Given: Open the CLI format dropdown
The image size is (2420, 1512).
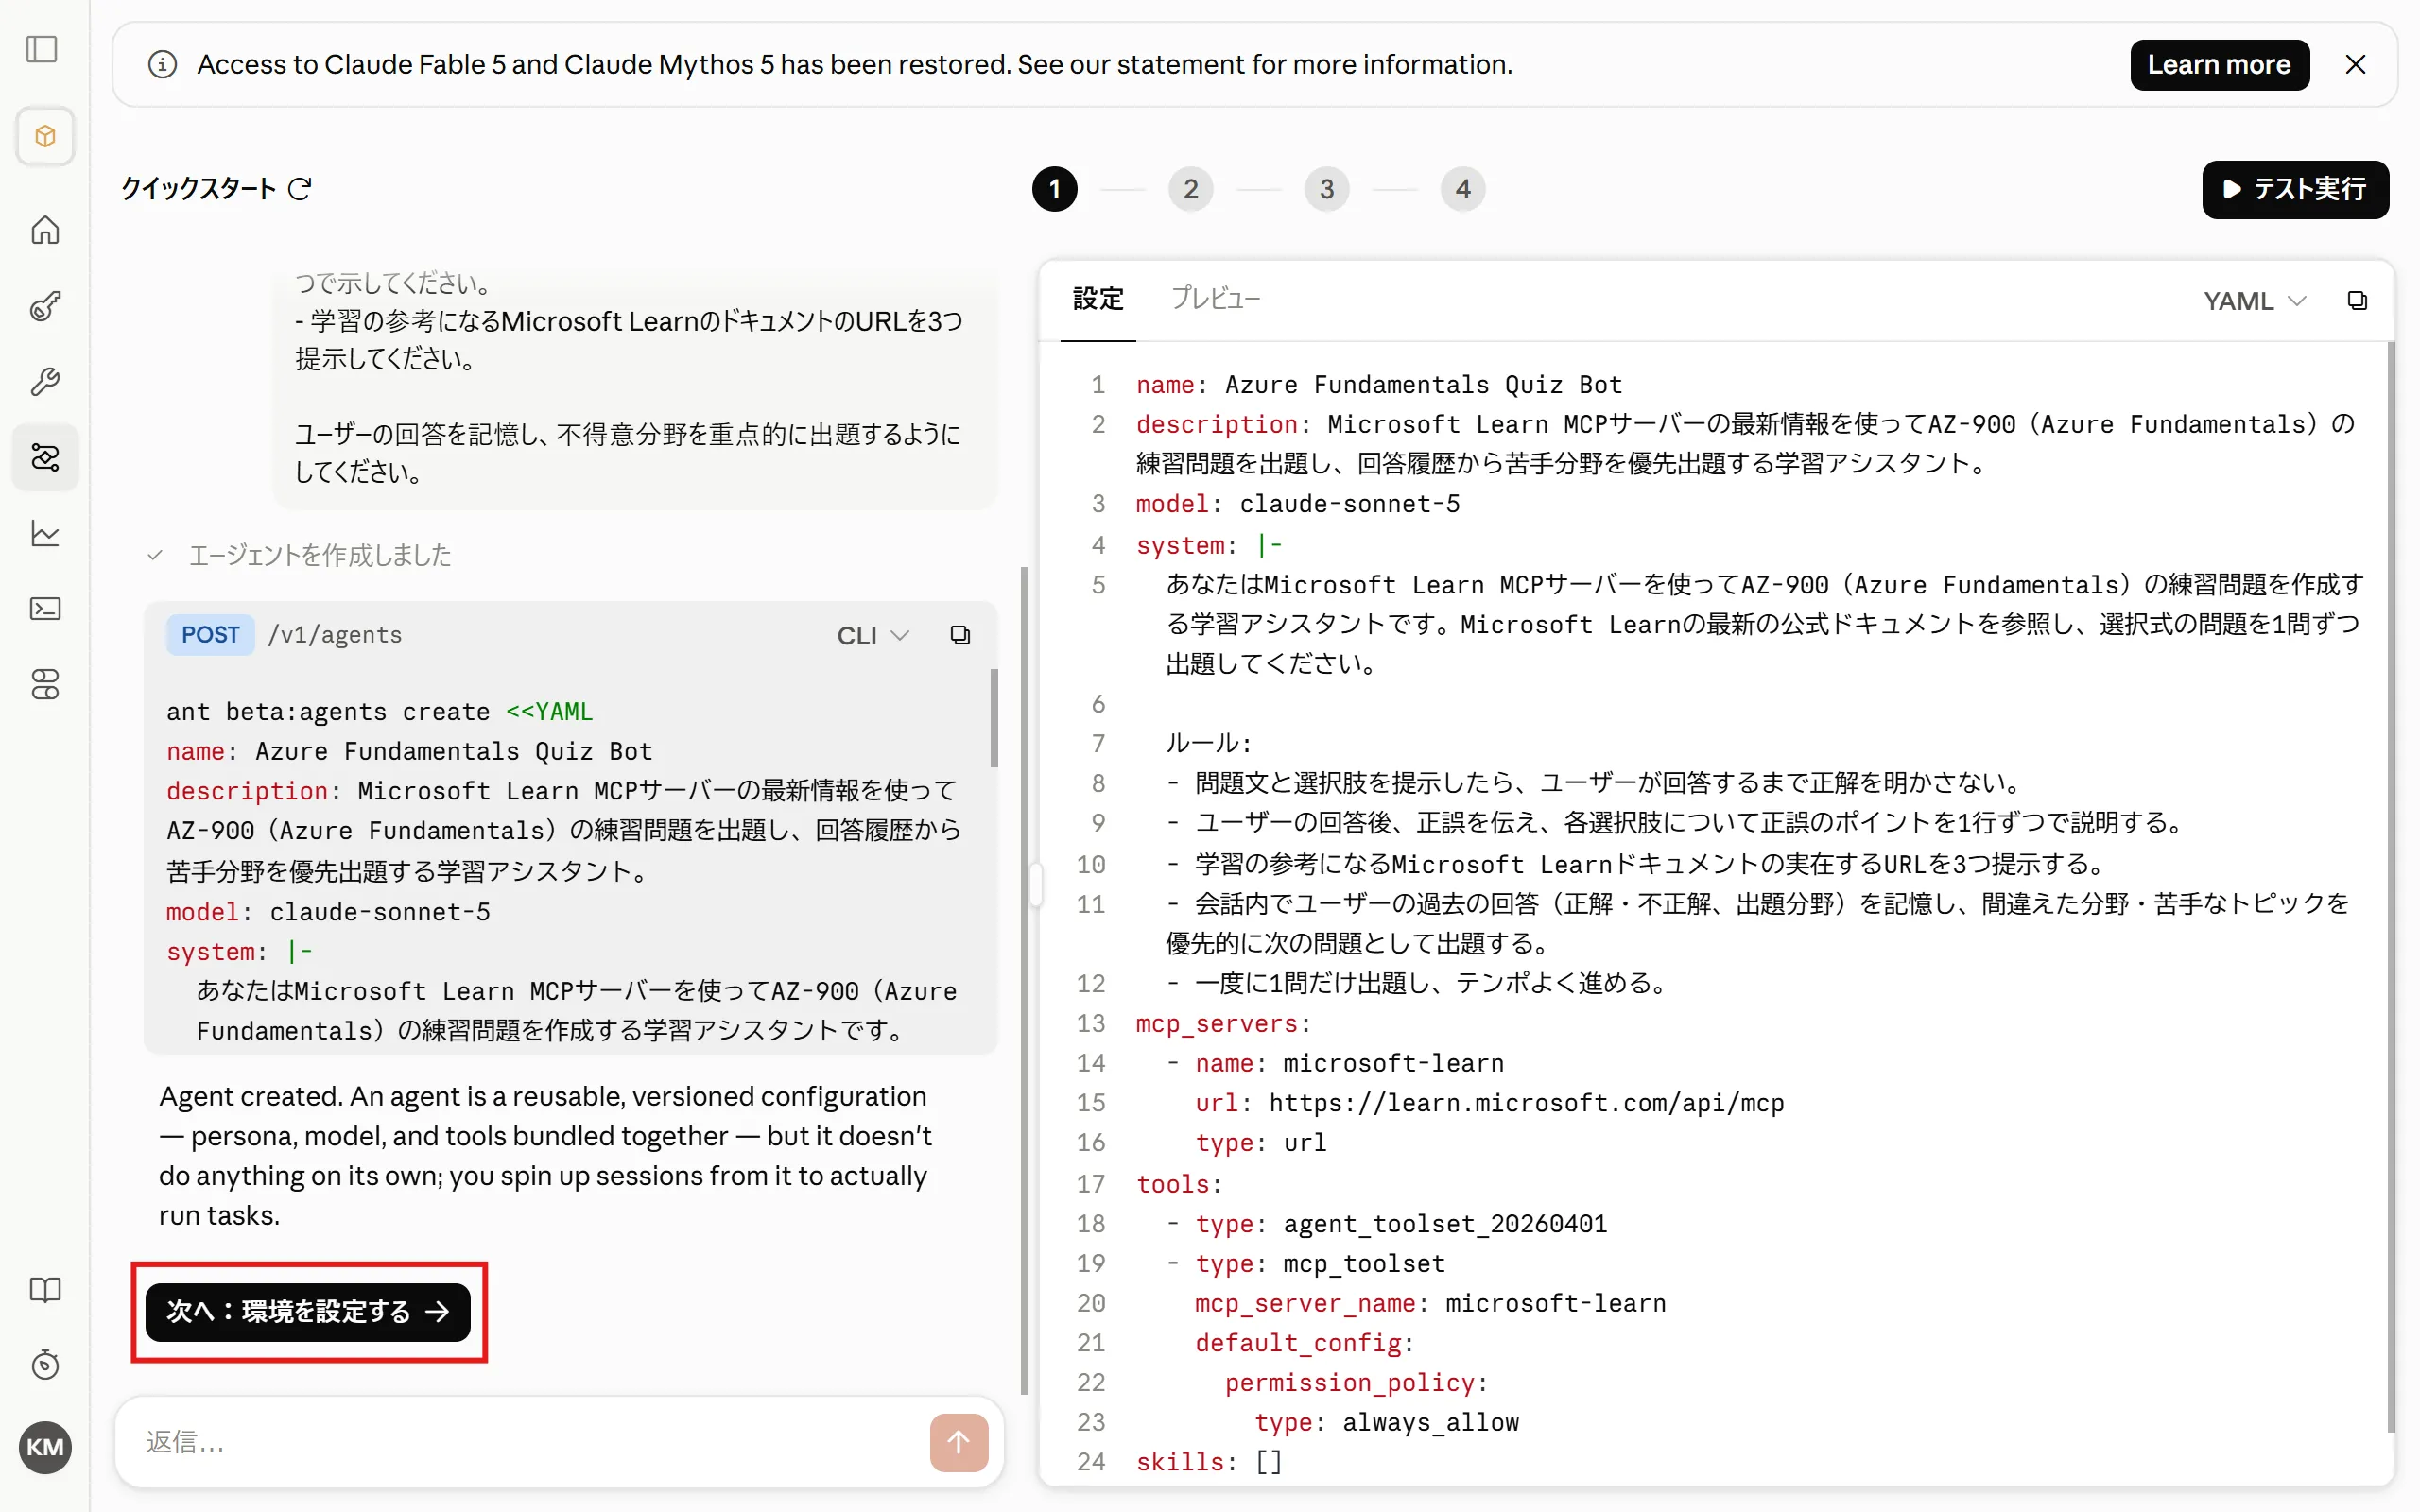Looking at the screenshot, I should coord(873,635).
